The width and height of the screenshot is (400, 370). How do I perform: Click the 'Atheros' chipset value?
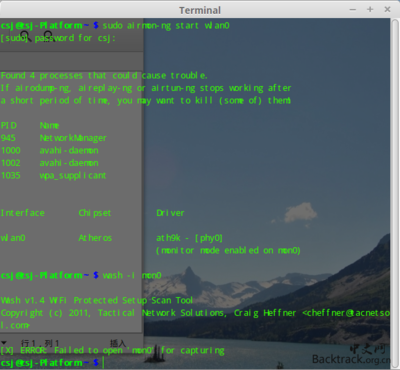pos(95,238)
